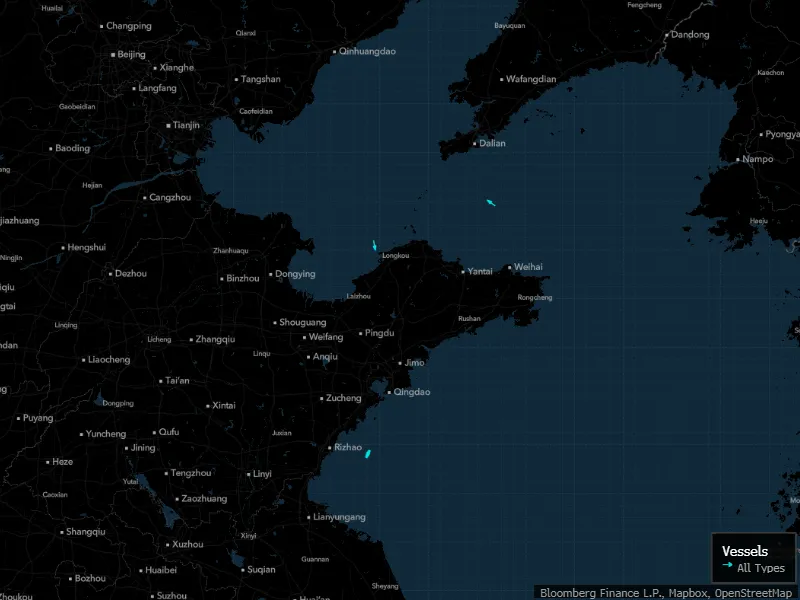Viewport: 800px width, 600px height.
Task: Click the Qingdao city label
Action: coord(412,392)
